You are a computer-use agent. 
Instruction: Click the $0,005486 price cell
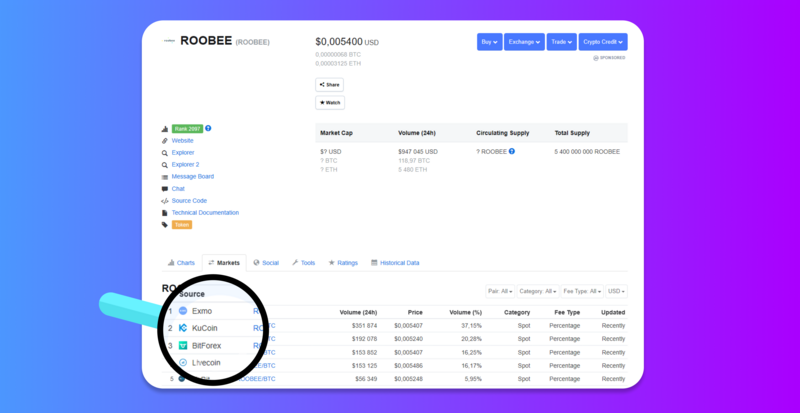coord(408,366)
